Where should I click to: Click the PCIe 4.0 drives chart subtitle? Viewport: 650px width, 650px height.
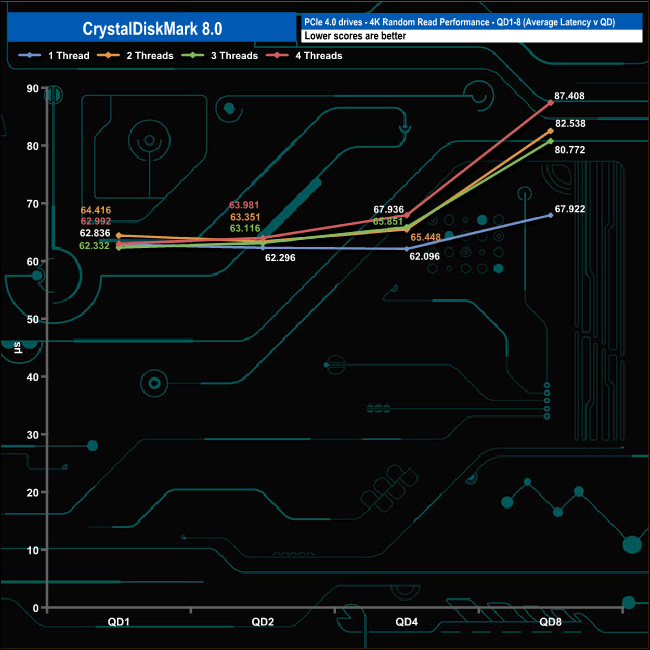(459, 22)
